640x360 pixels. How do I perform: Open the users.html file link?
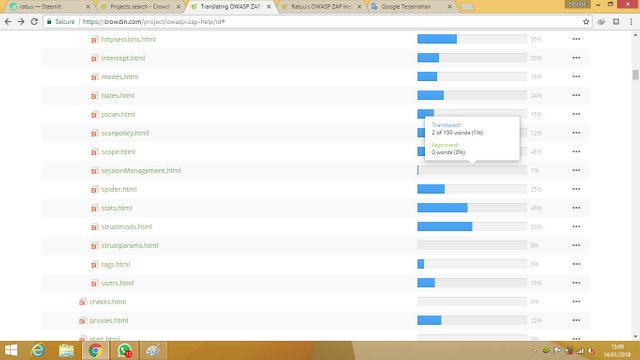118,283
